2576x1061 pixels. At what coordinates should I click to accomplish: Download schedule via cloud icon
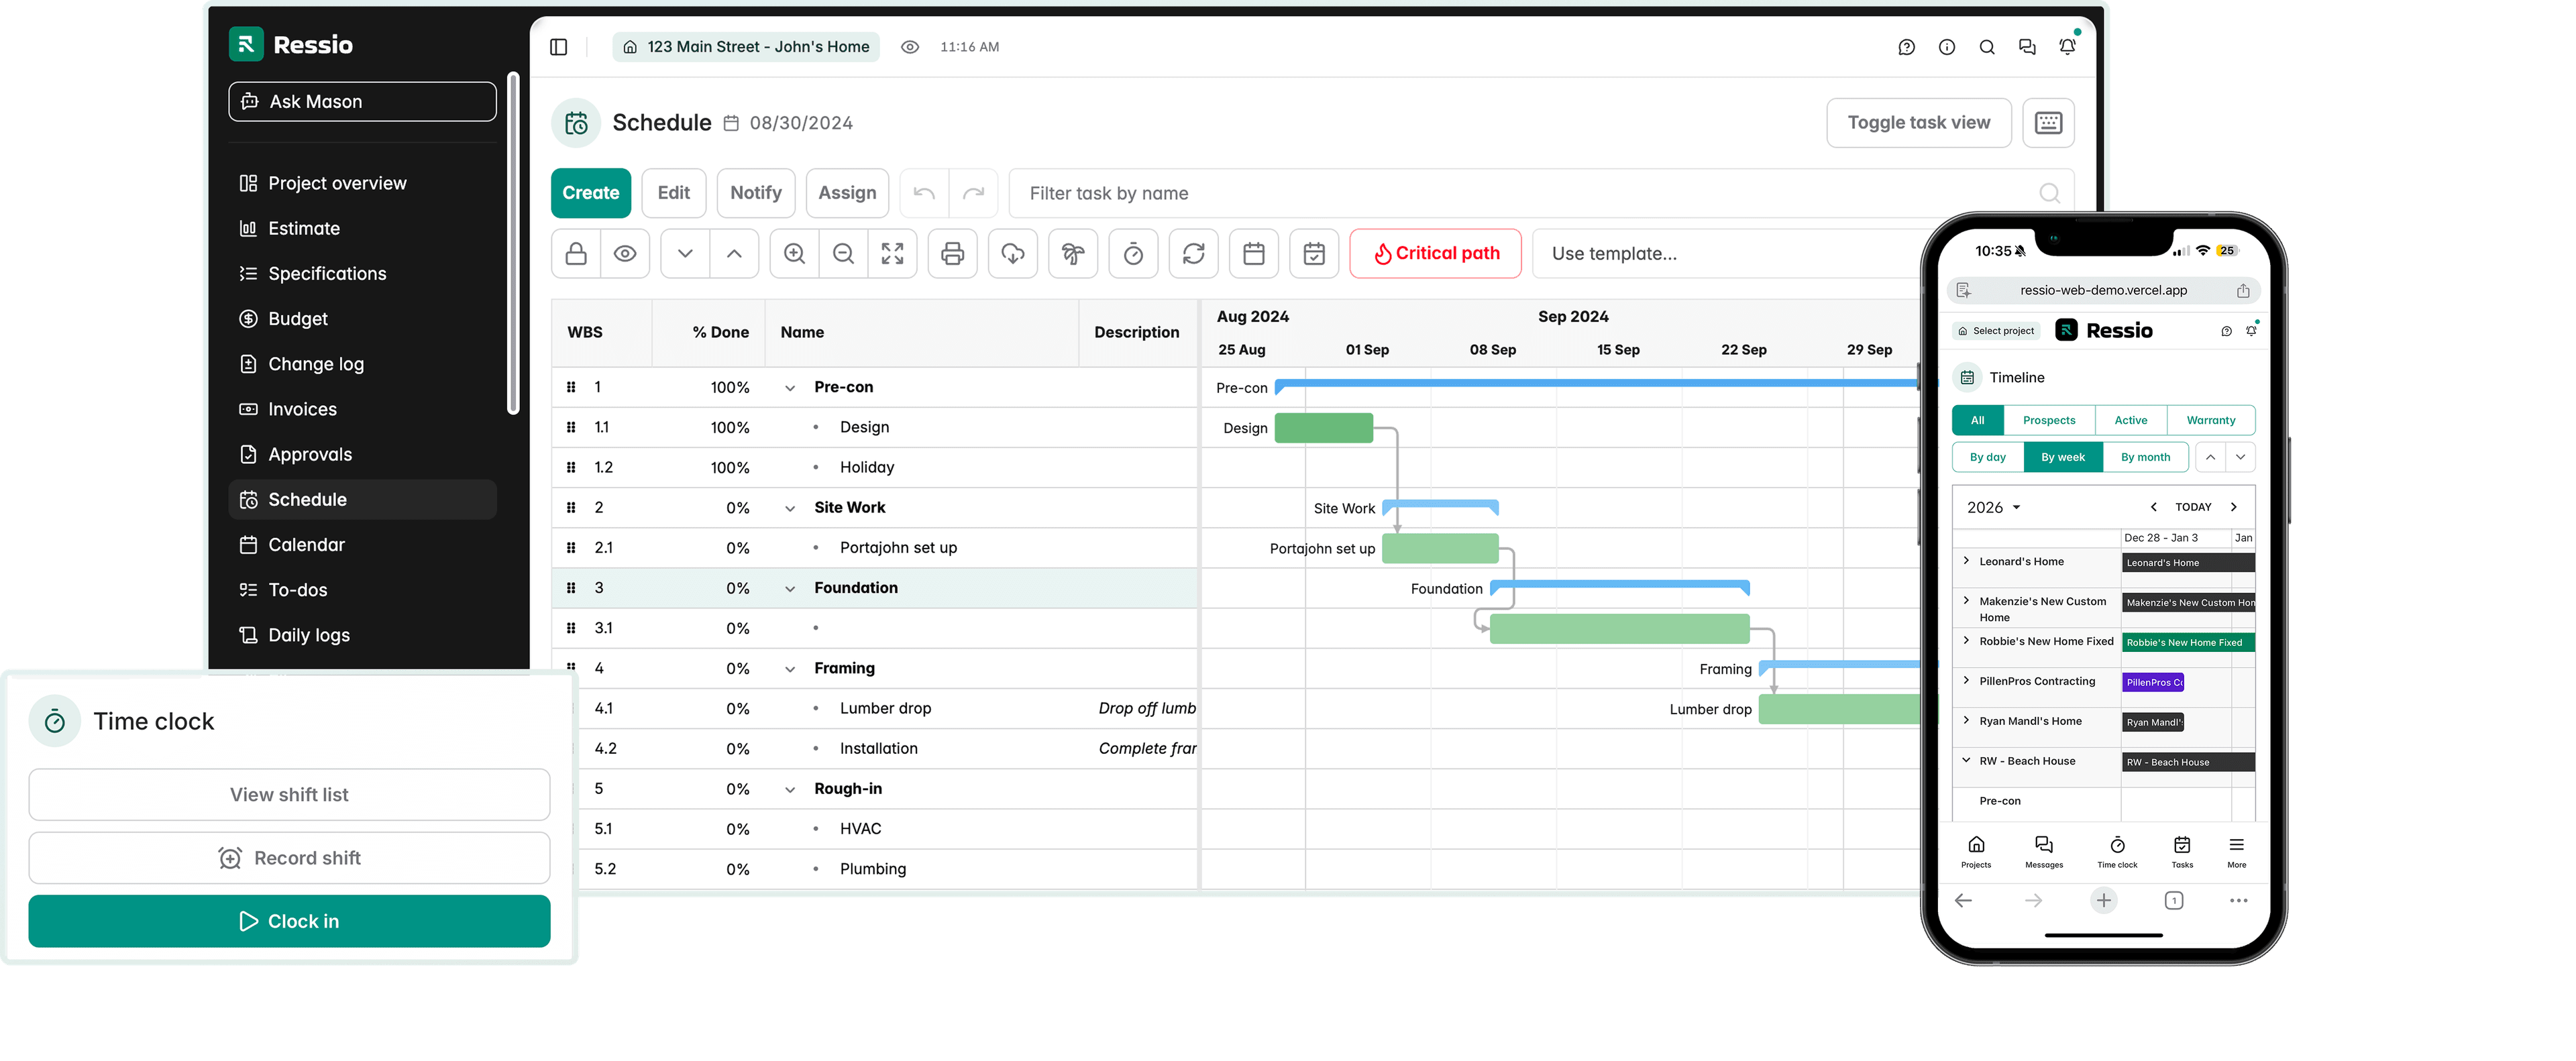click(1013, 254)
